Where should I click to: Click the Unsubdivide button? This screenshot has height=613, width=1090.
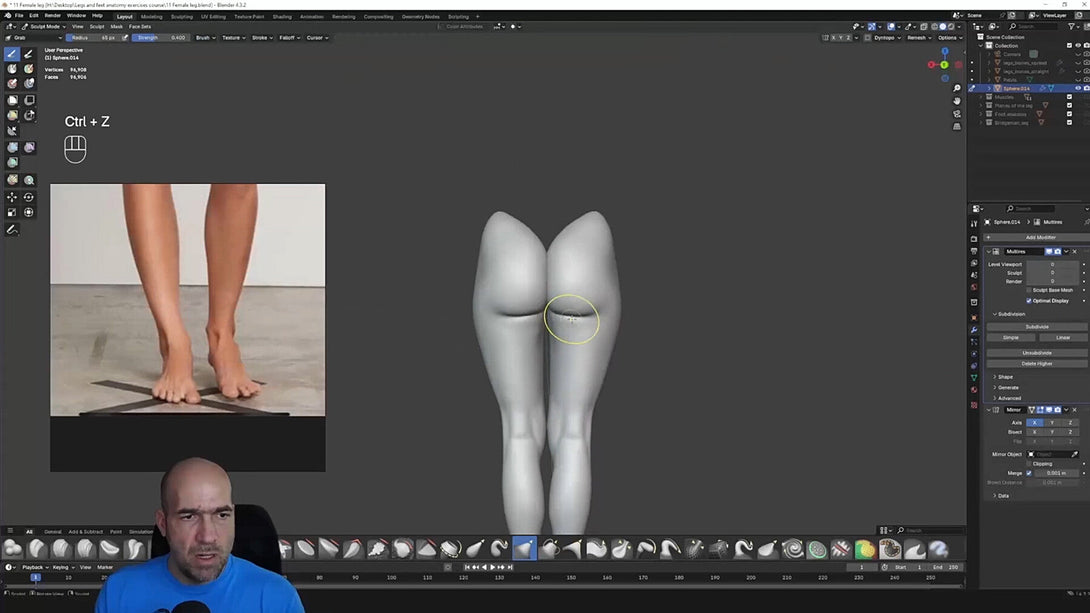[1036, 353]
